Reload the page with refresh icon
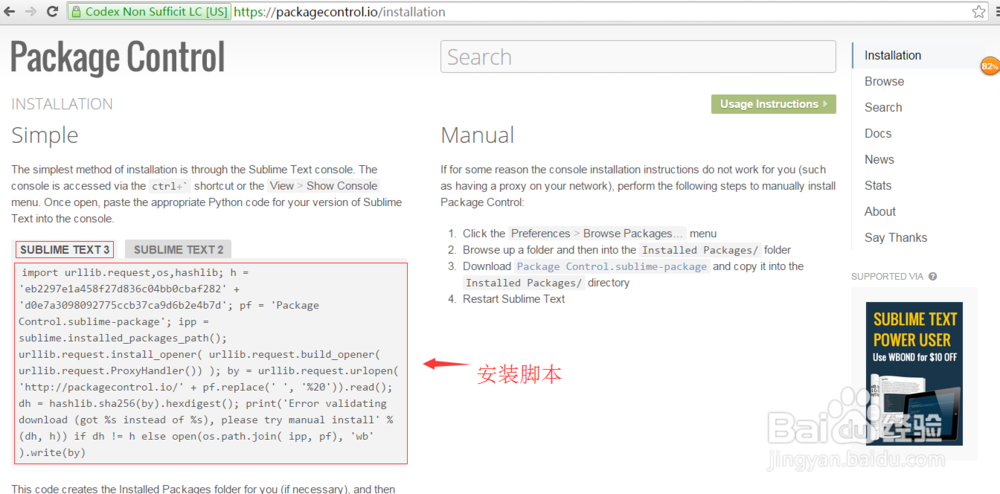Viewport: 1000px width, 494px height. coord(52,11)
